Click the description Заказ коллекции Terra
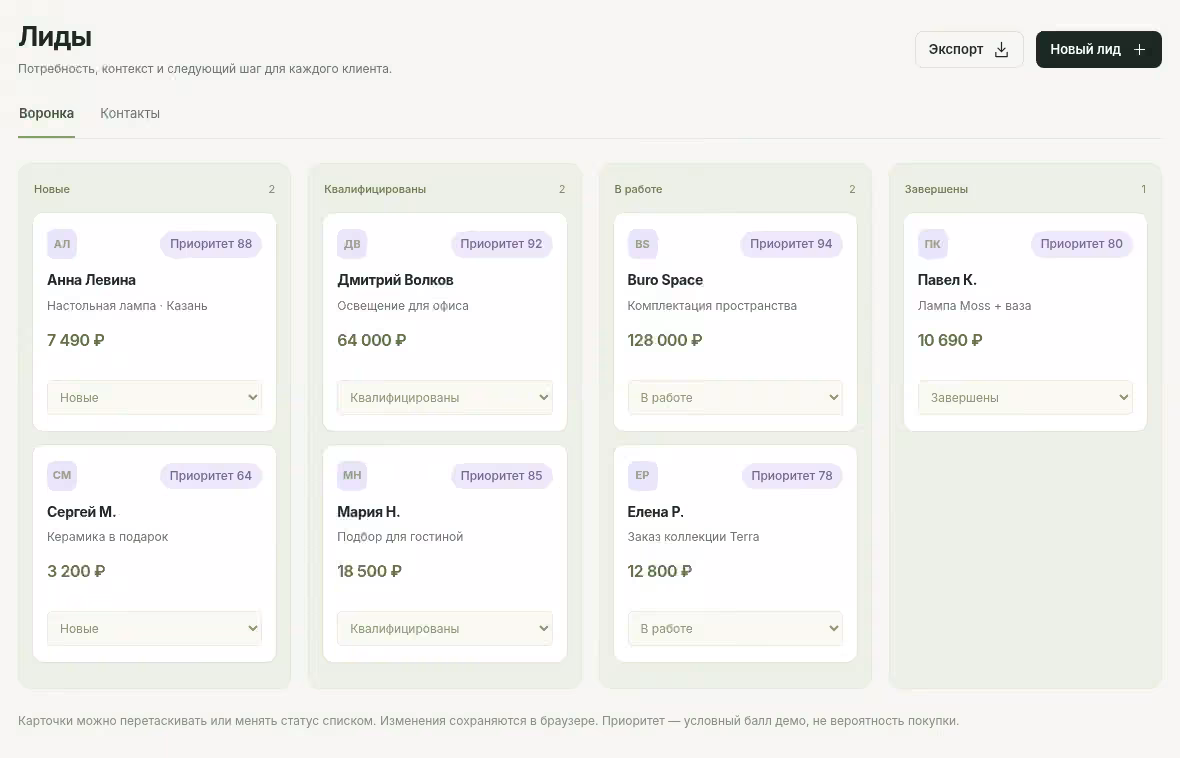1180x758 pixels. pyautogui.click(x=693, y=537)
